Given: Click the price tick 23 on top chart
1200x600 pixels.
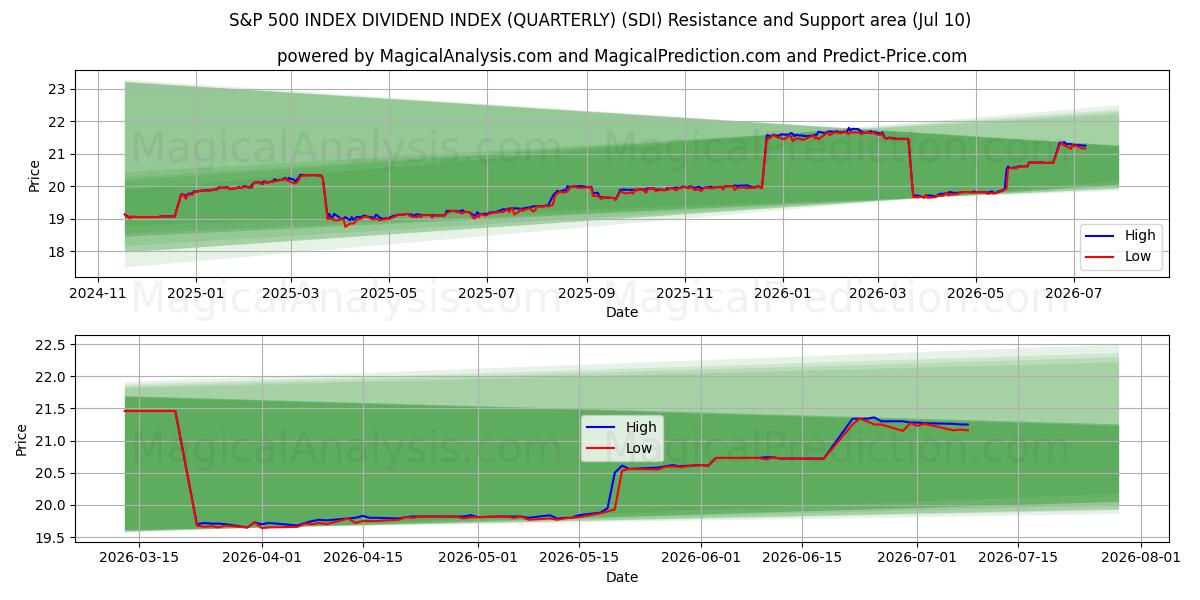Looking at the screenshot, I should [56, 89].
